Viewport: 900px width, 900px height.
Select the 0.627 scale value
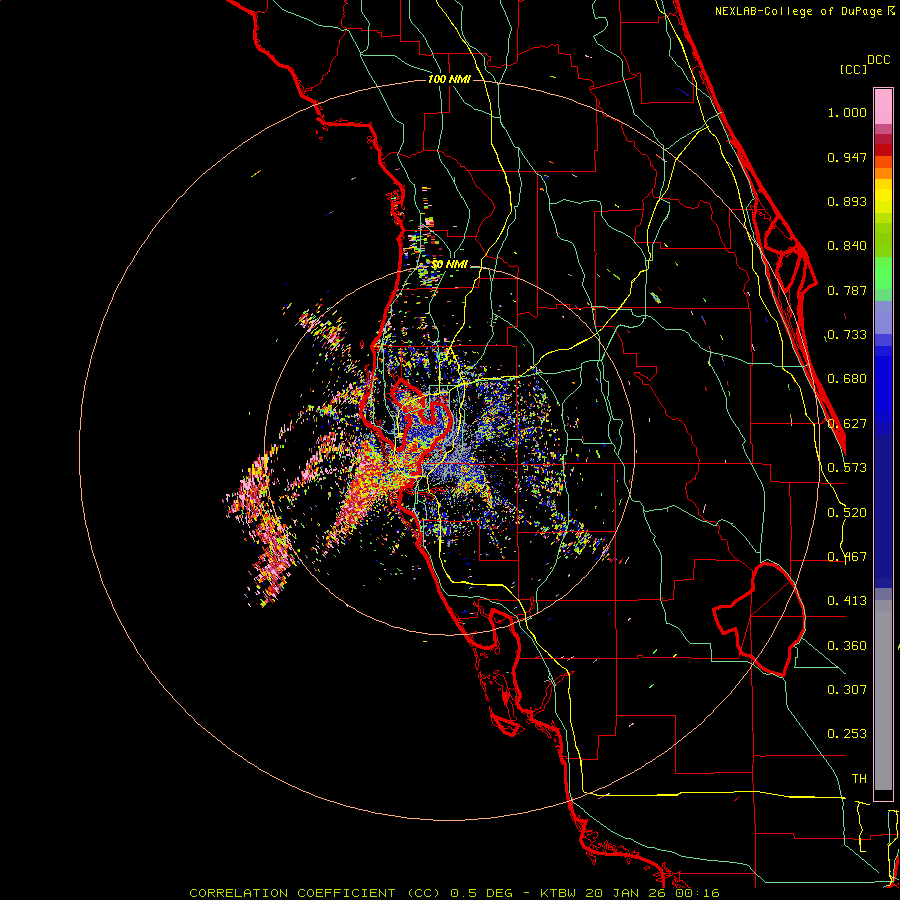point(847,424)
